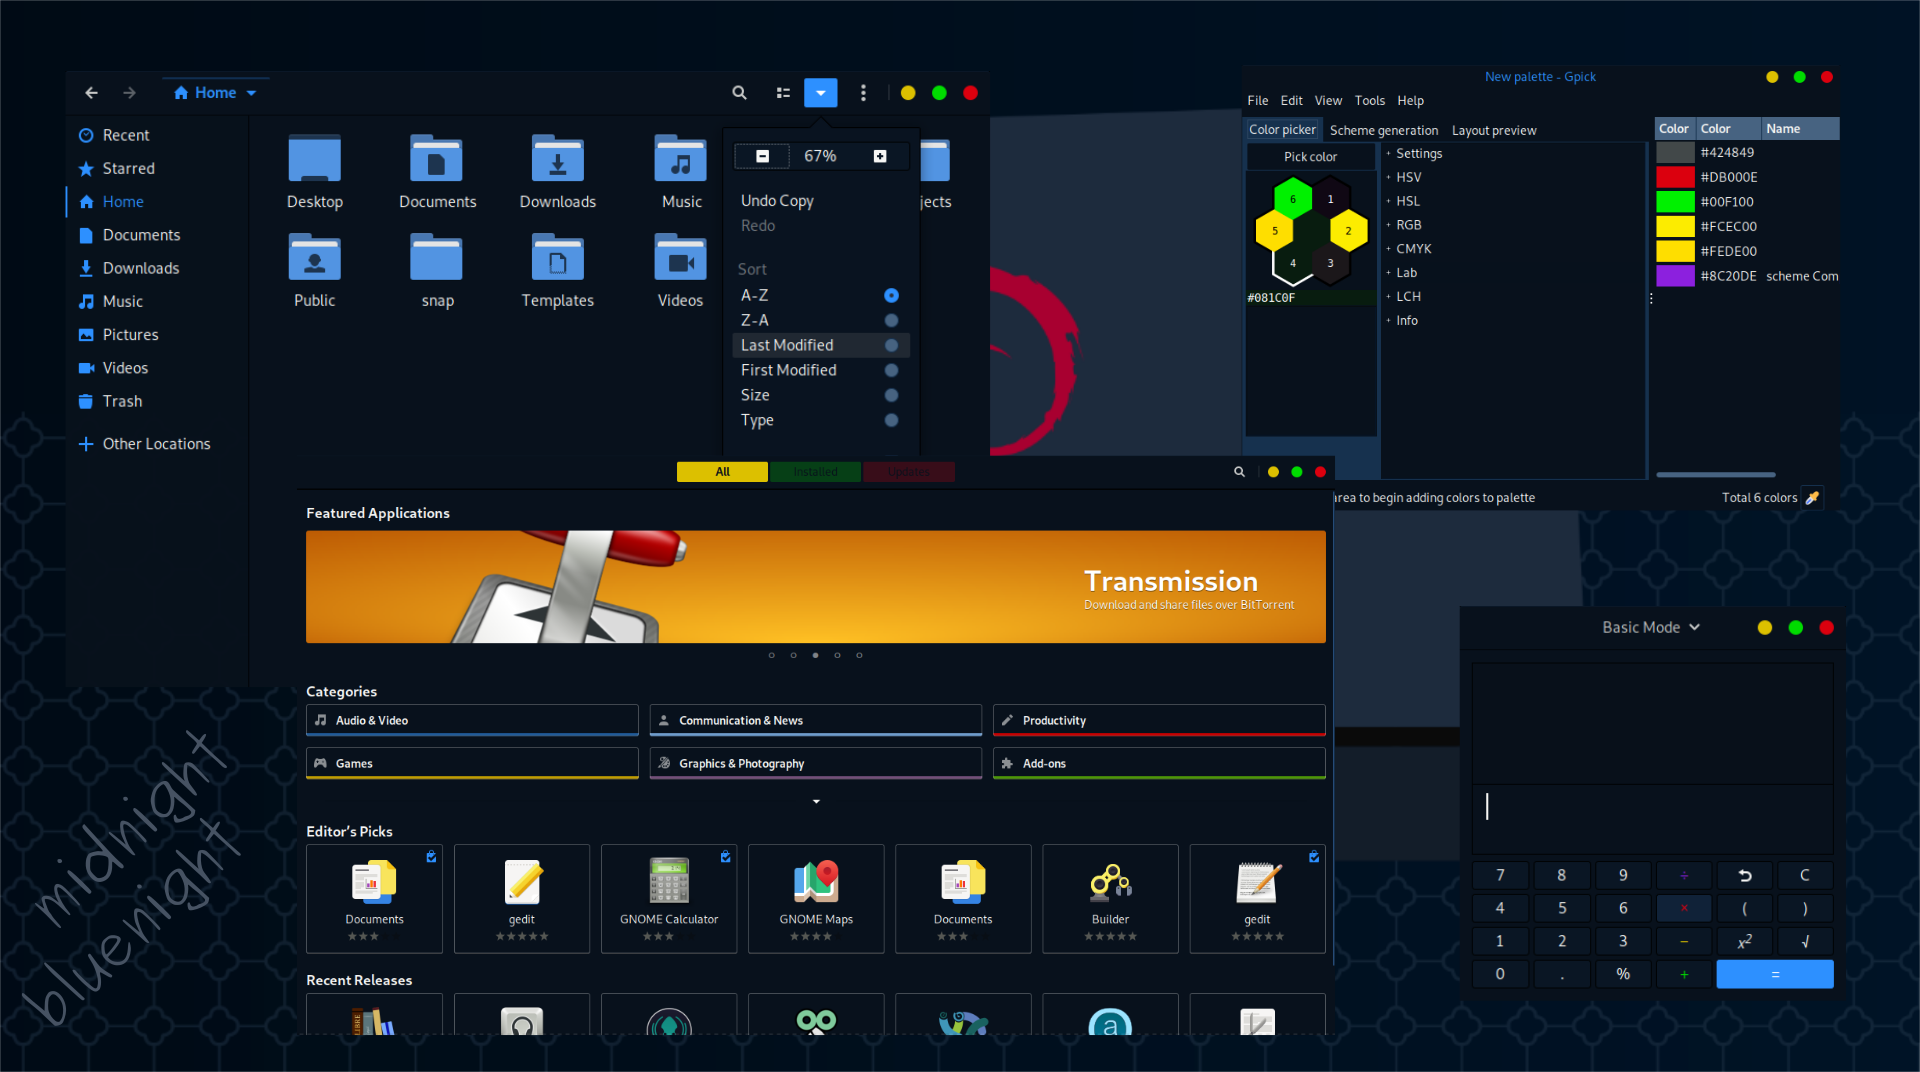The height and width of the screenshot is (1072, 1920).
Task: Open the Productivity category
Action: pos(1159,720)
